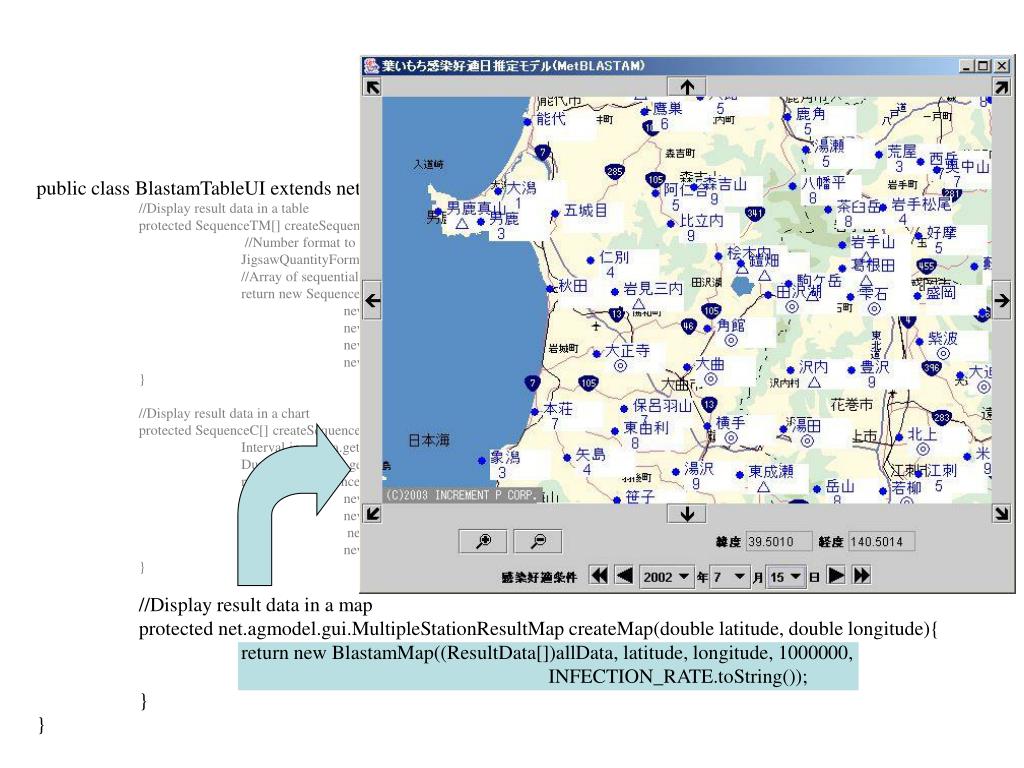Select the 象潟 station on the map
This screenshot has width=1024, height=768.
(482, 460)
